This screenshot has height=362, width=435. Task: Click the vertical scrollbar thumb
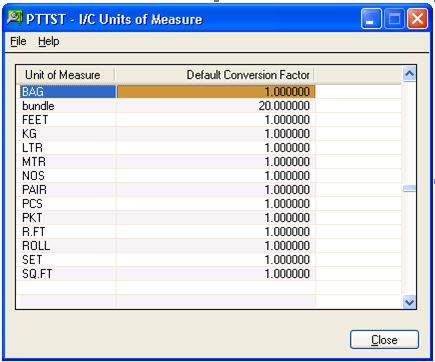point(409,189)
